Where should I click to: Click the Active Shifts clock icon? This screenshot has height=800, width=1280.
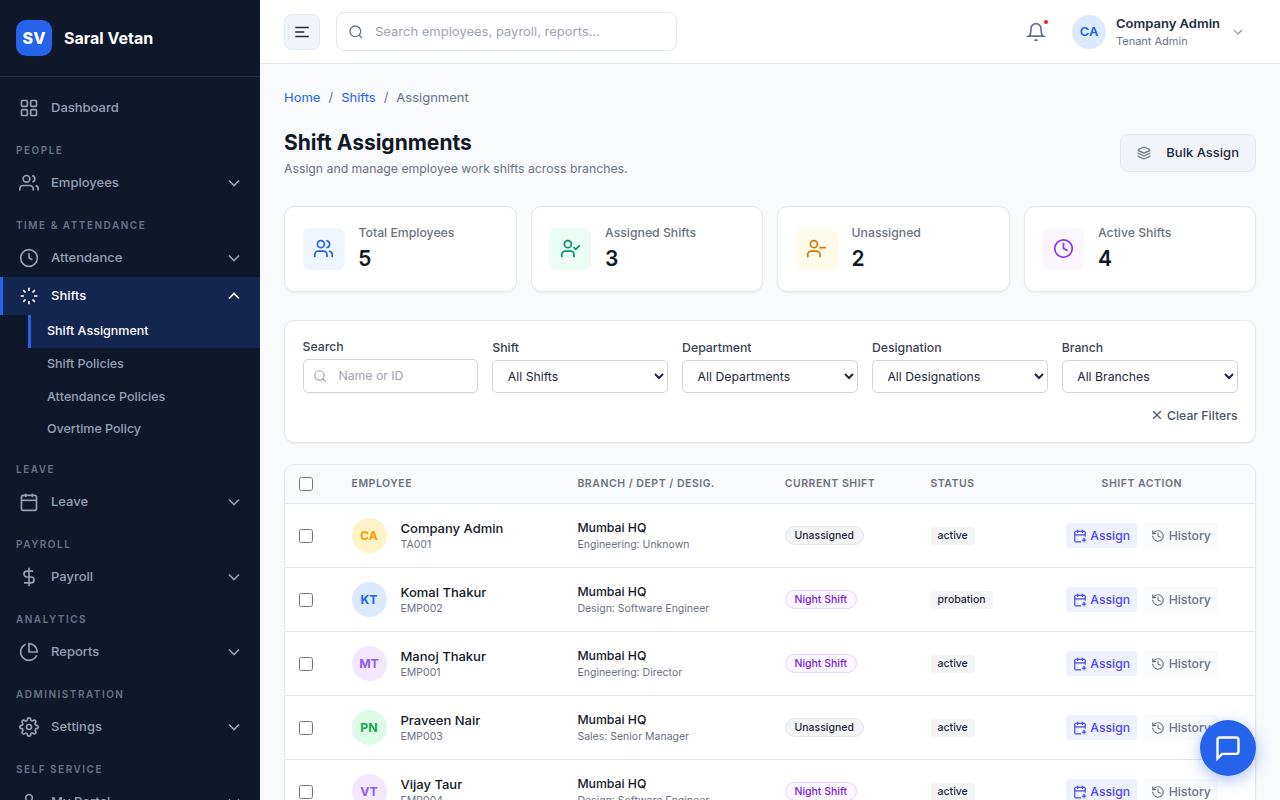[1063, 249]
